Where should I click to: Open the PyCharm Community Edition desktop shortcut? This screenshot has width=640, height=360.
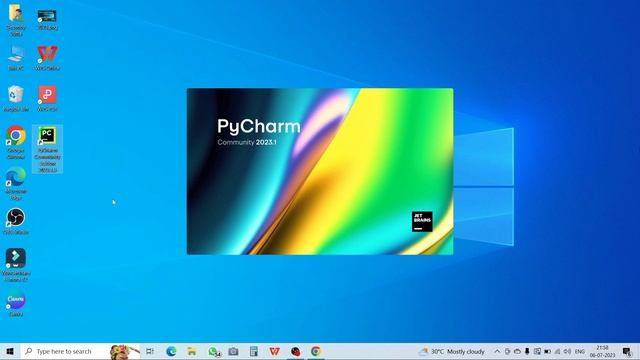tap(47, 149)
